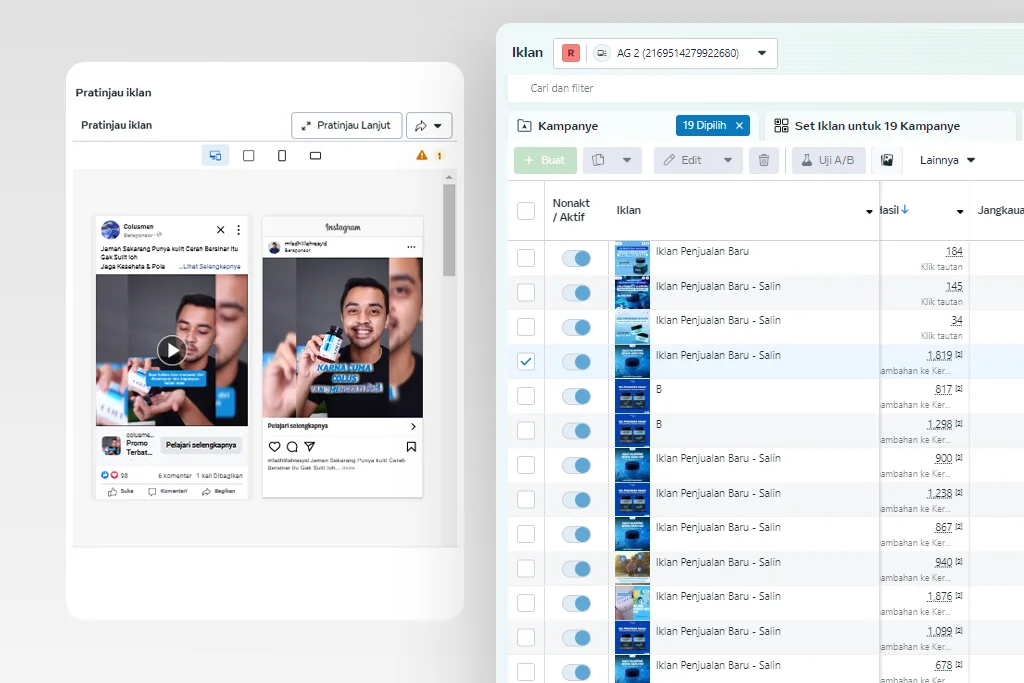Click the duplicate copy icon button
The width and height of the screenshot is (1024, 683).
tap(599, 160)
